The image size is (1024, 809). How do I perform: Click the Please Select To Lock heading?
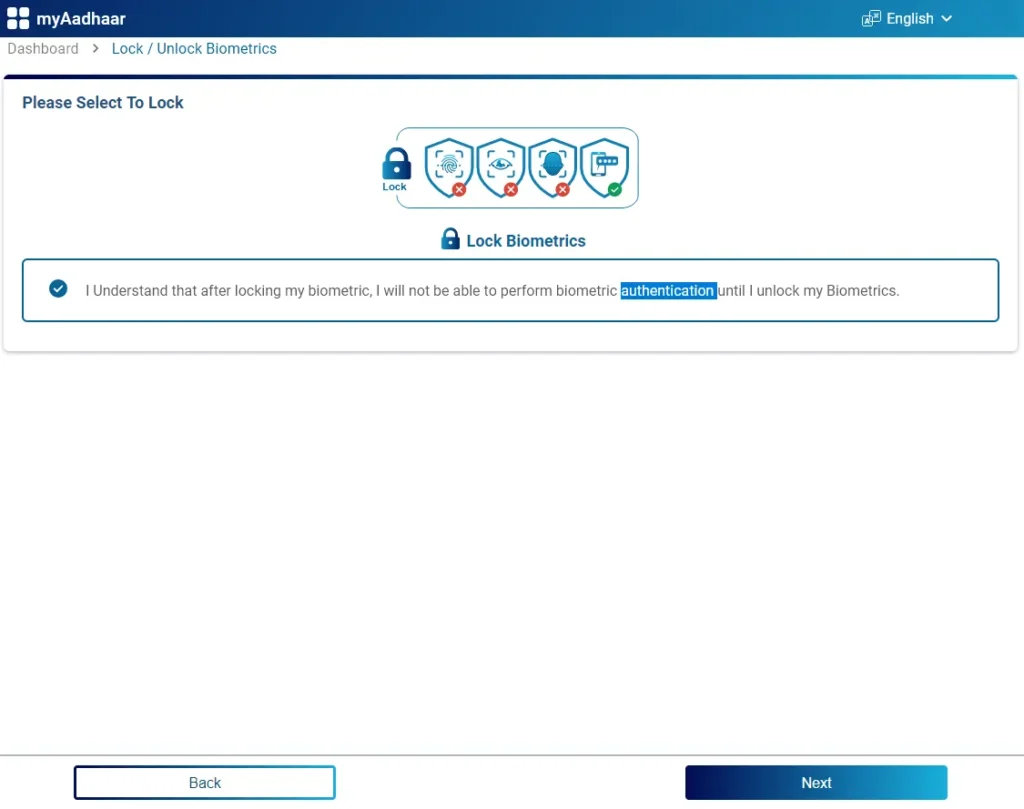click(x=103, y=103)
